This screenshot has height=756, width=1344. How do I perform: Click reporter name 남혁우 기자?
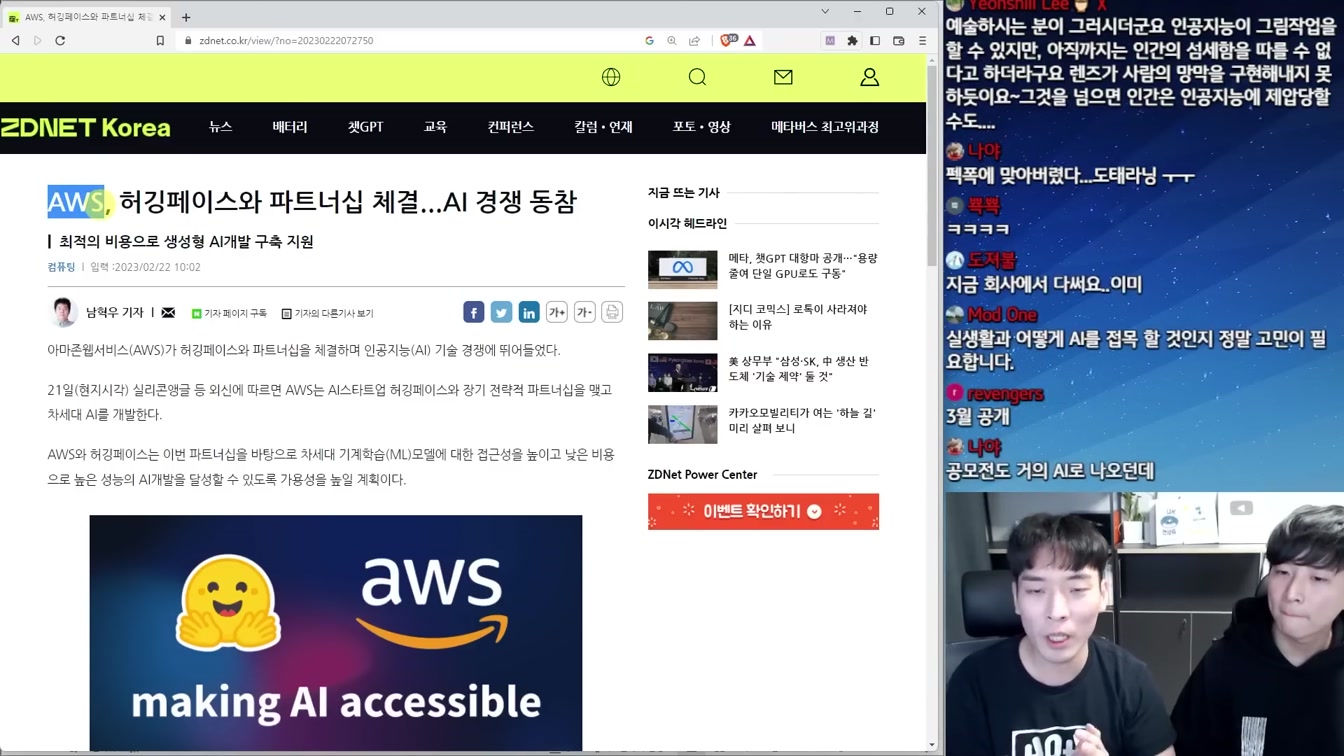click(115, 313)
